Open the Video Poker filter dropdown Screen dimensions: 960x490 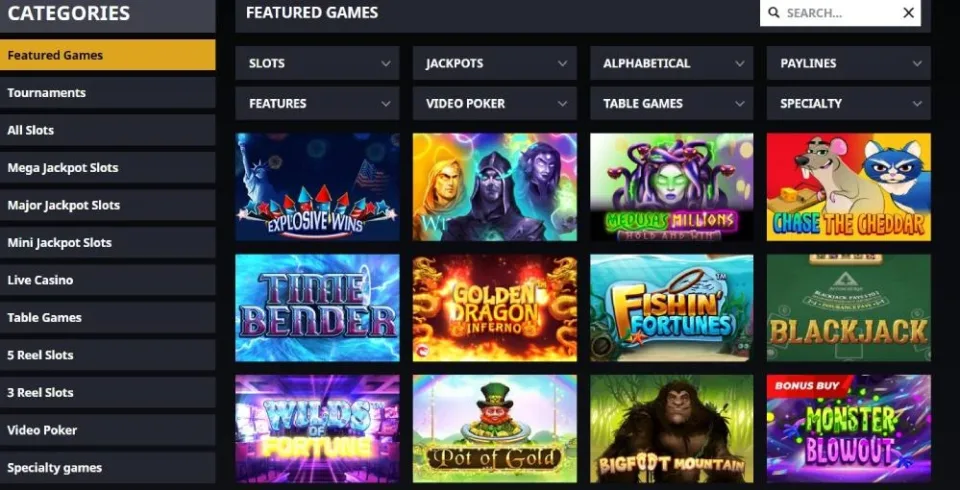tap(495, 103)
